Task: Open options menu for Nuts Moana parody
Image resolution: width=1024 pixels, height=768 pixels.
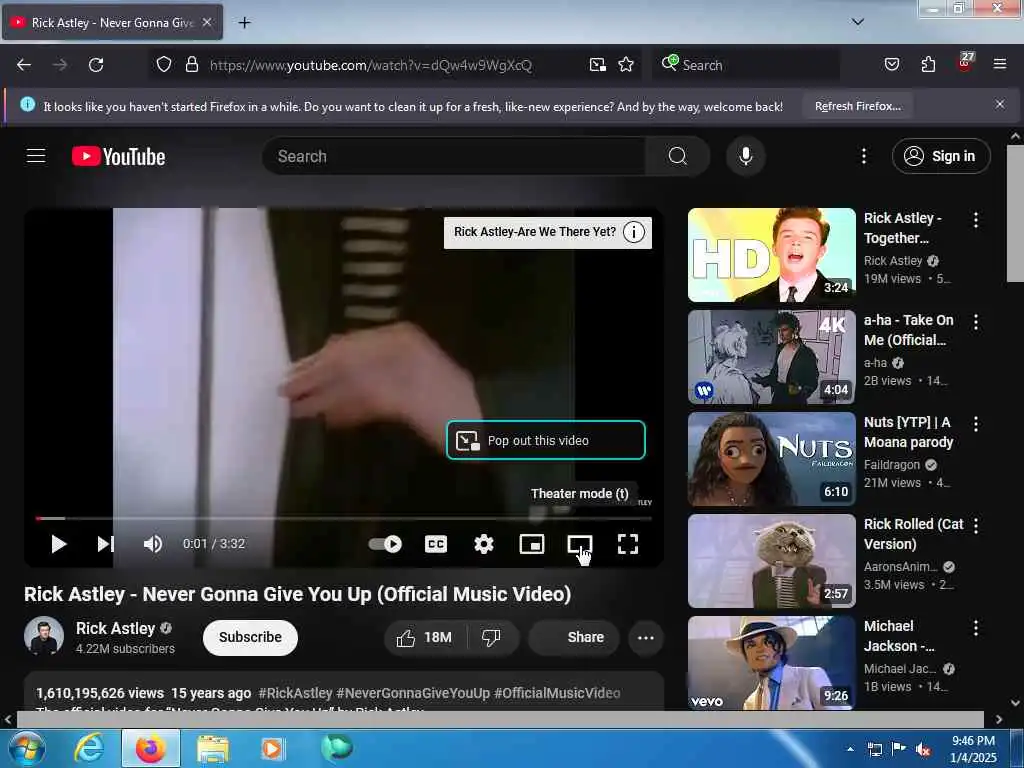Action: click(x=976, y=424)
